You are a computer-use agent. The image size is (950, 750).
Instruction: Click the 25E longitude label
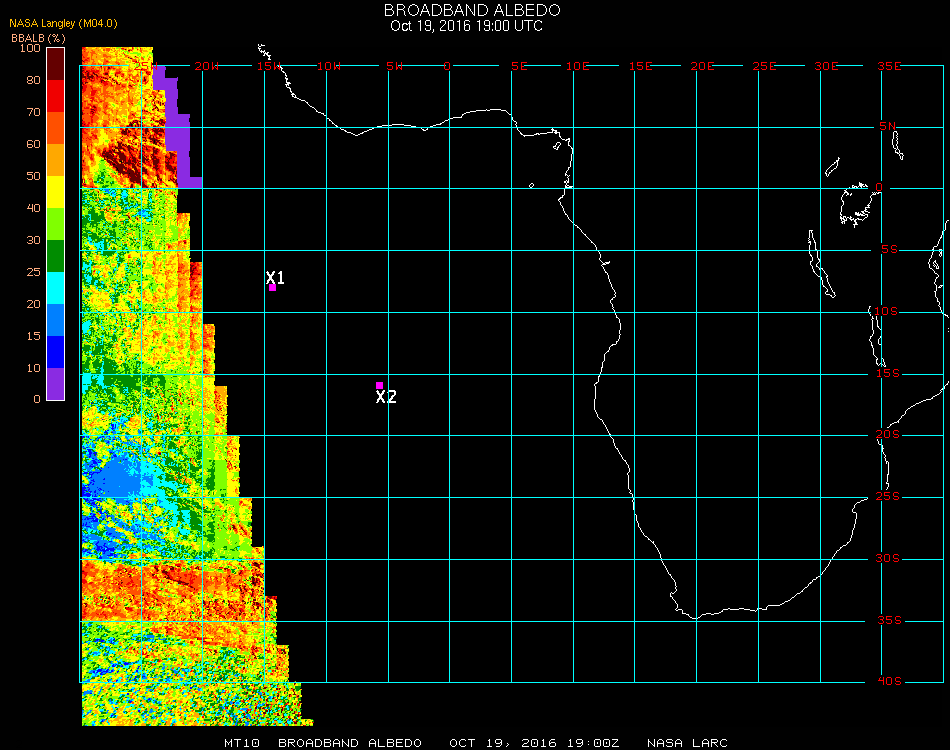click(x=765, y=66)
